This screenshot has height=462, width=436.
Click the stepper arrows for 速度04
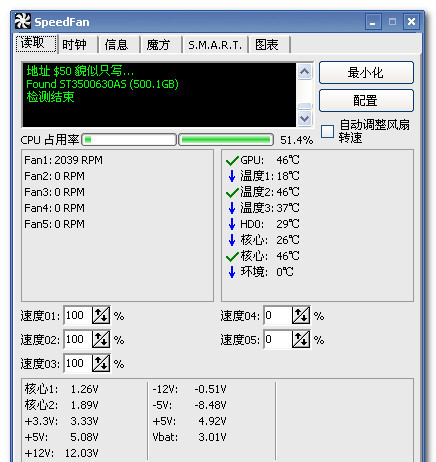click(301, 315)
